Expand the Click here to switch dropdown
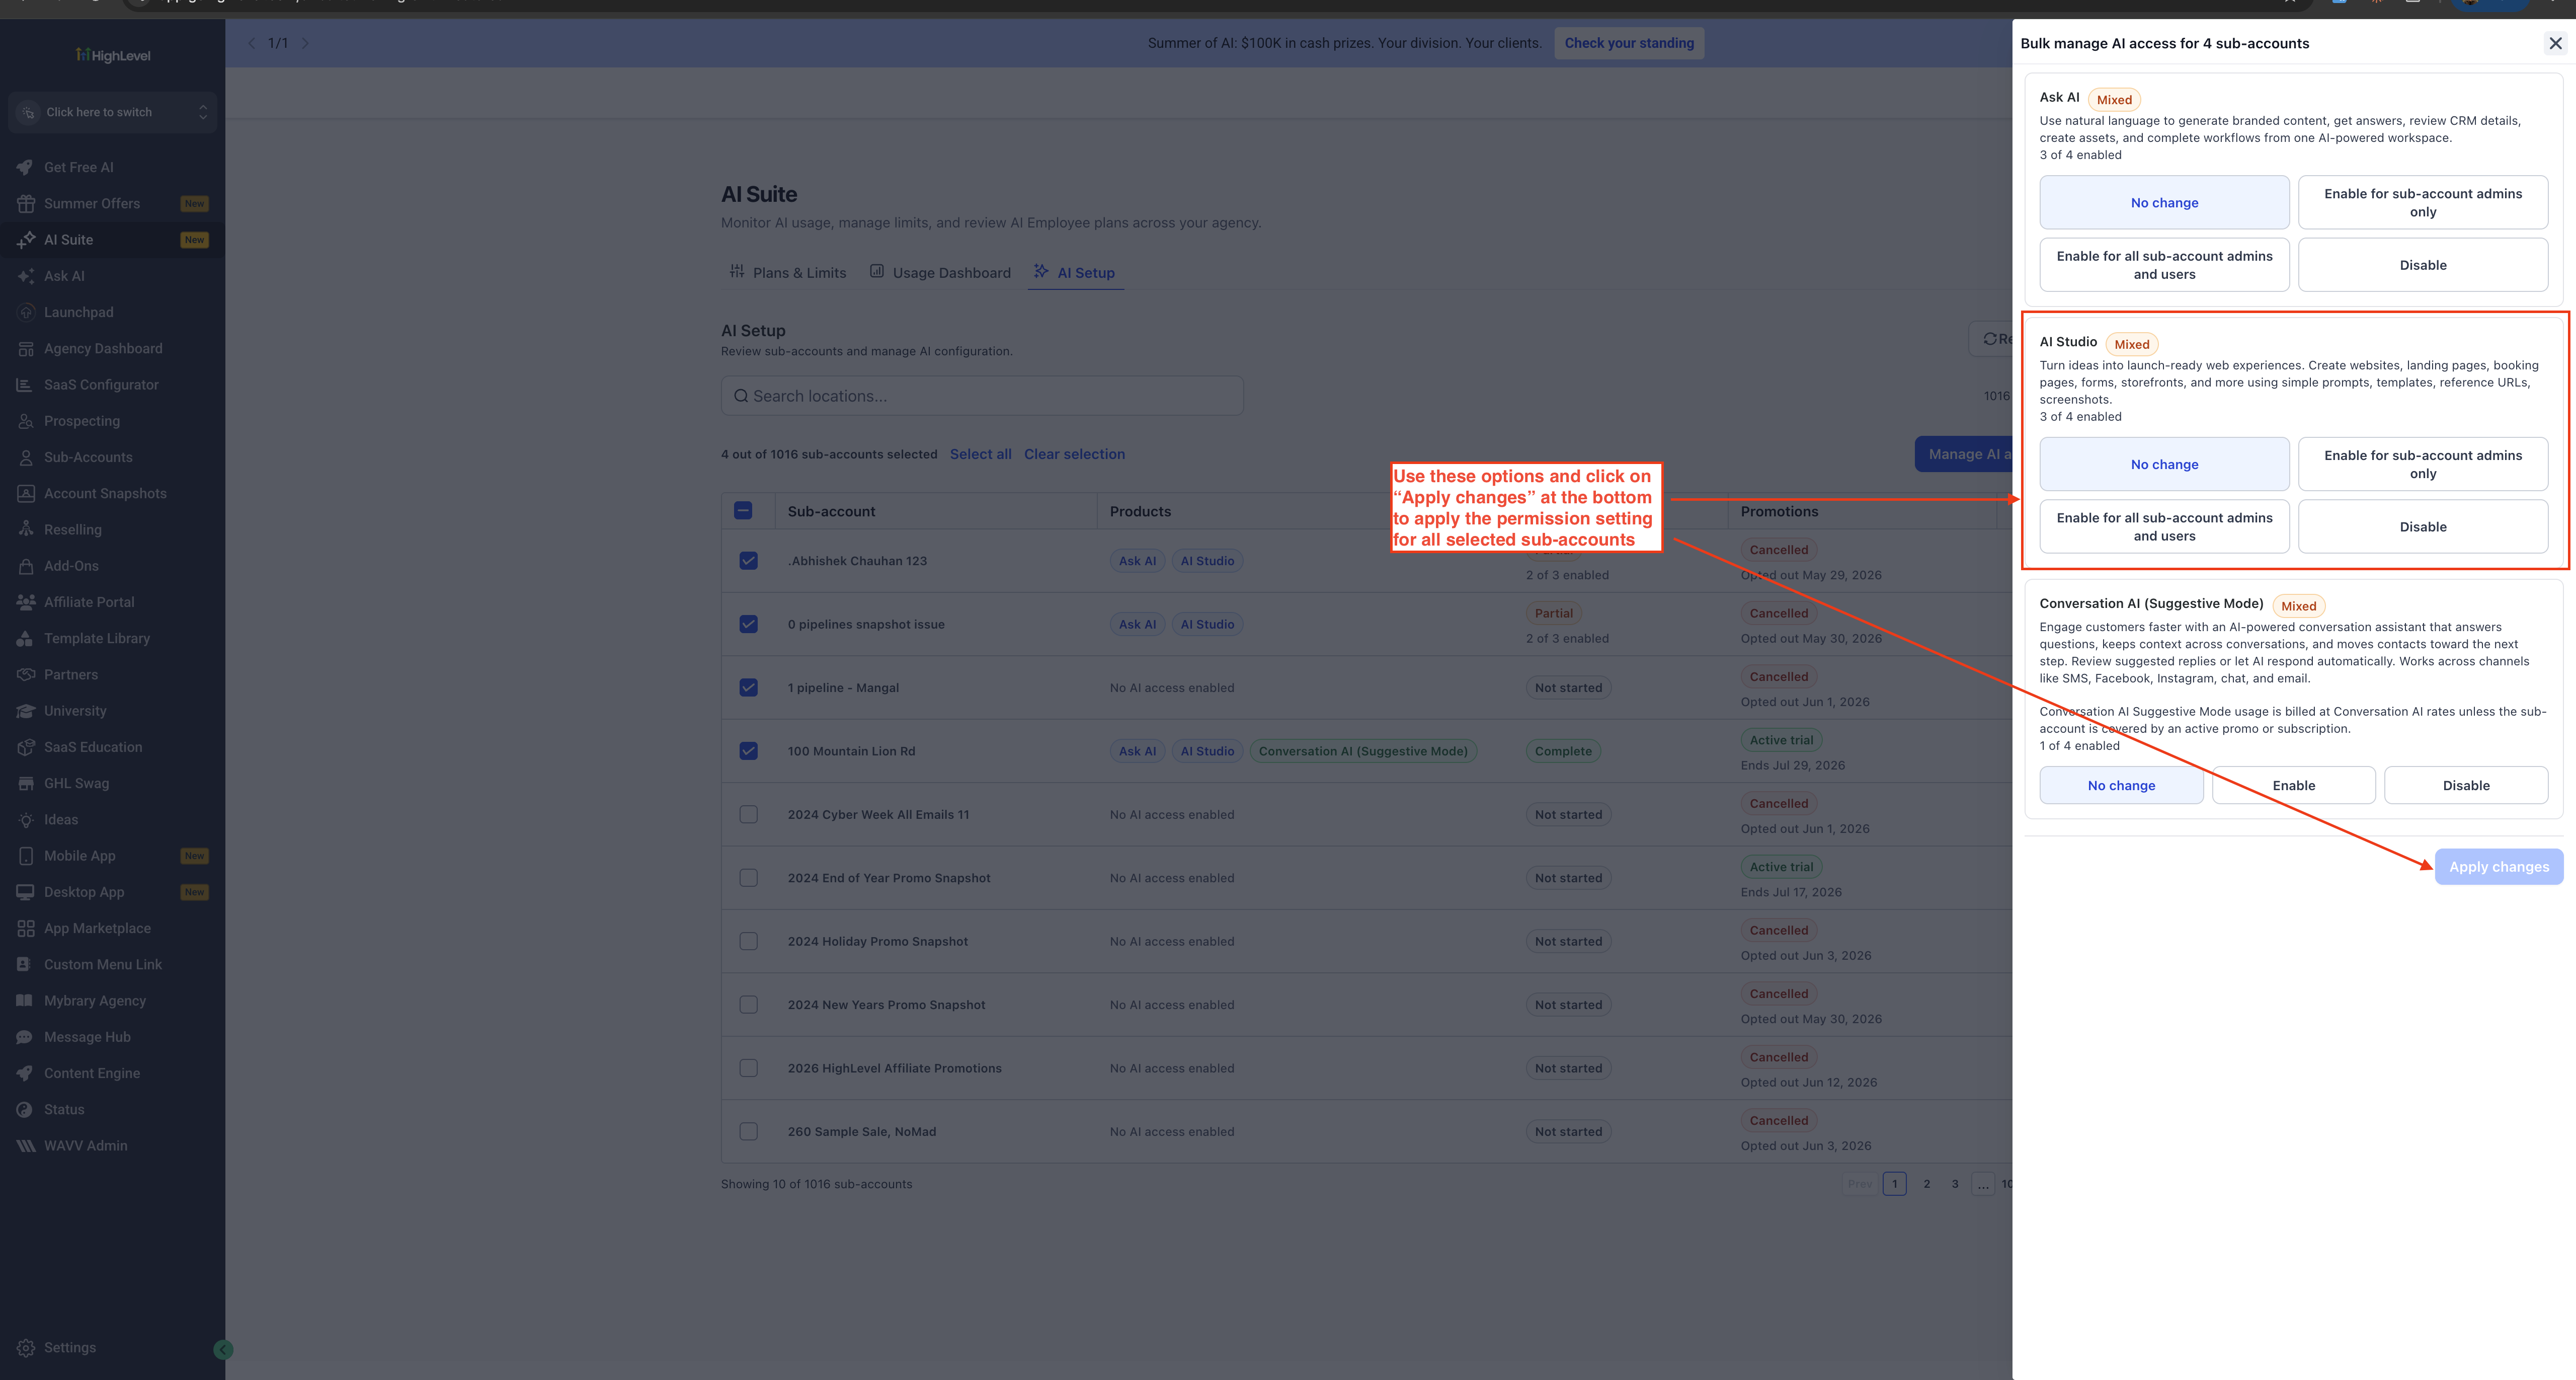Screen dimensions: 2576x1380 click(112, 112)
